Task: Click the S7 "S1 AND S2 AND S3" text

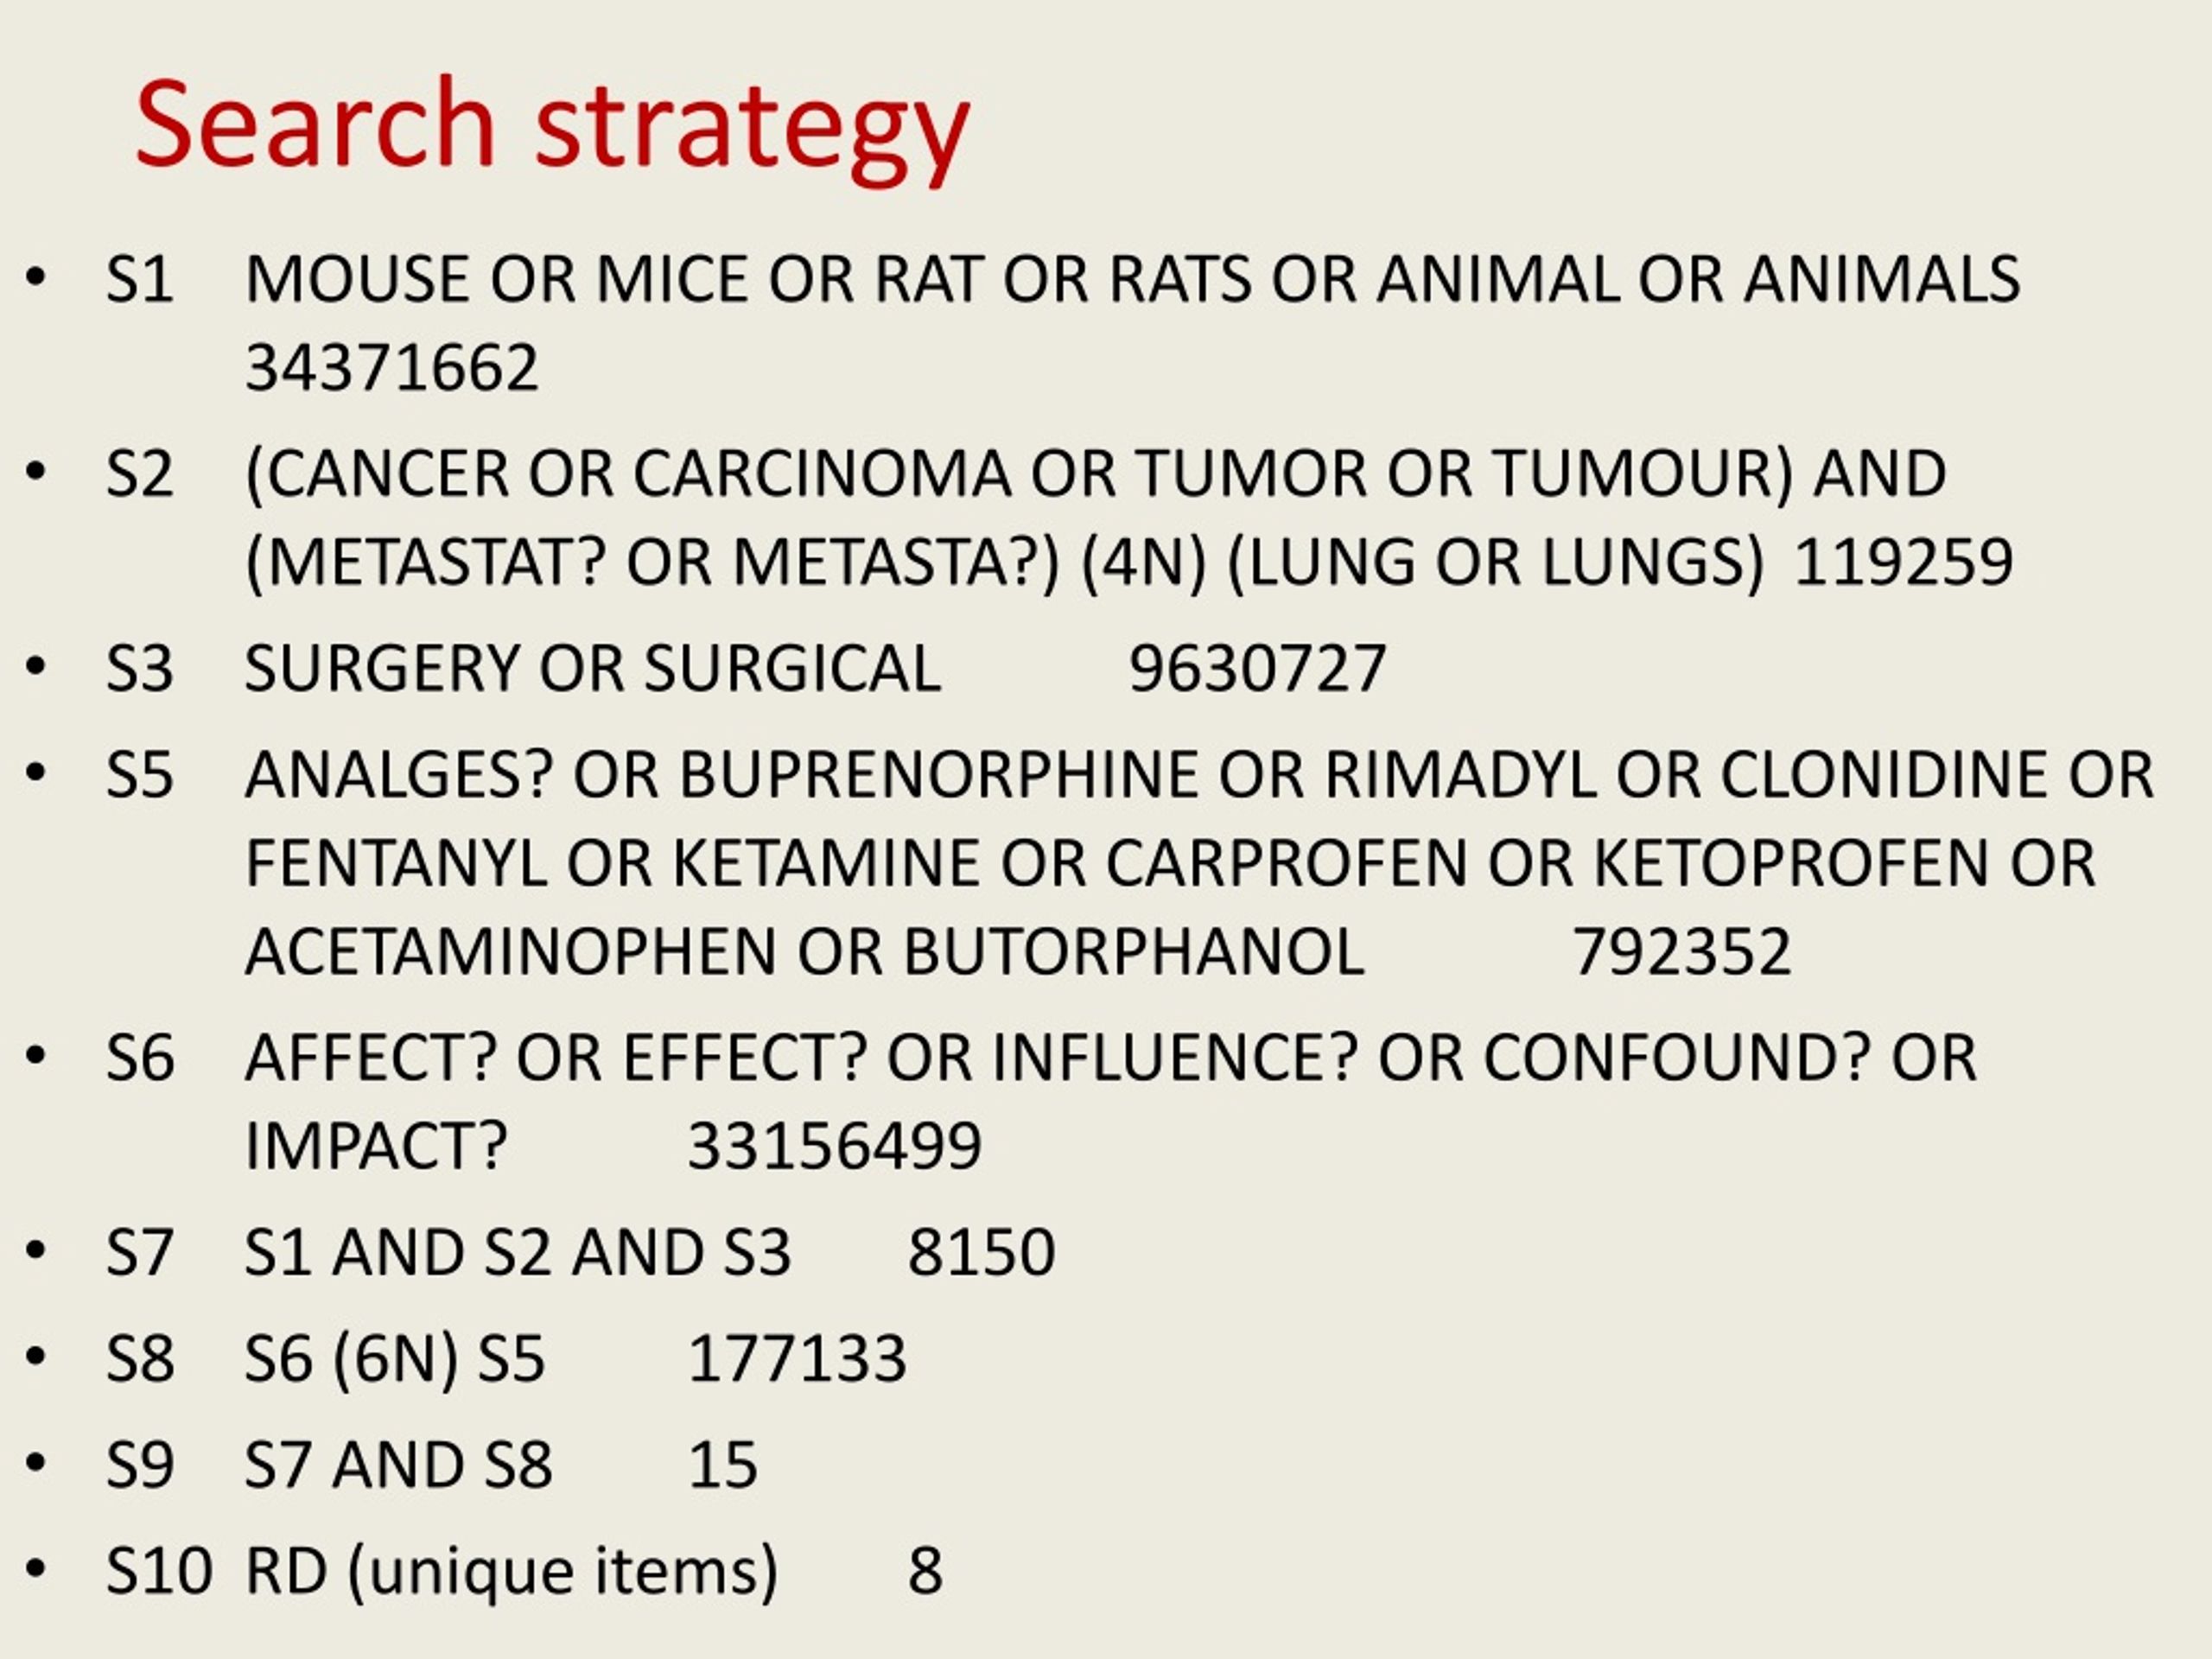Action: tap(517, 1252)
